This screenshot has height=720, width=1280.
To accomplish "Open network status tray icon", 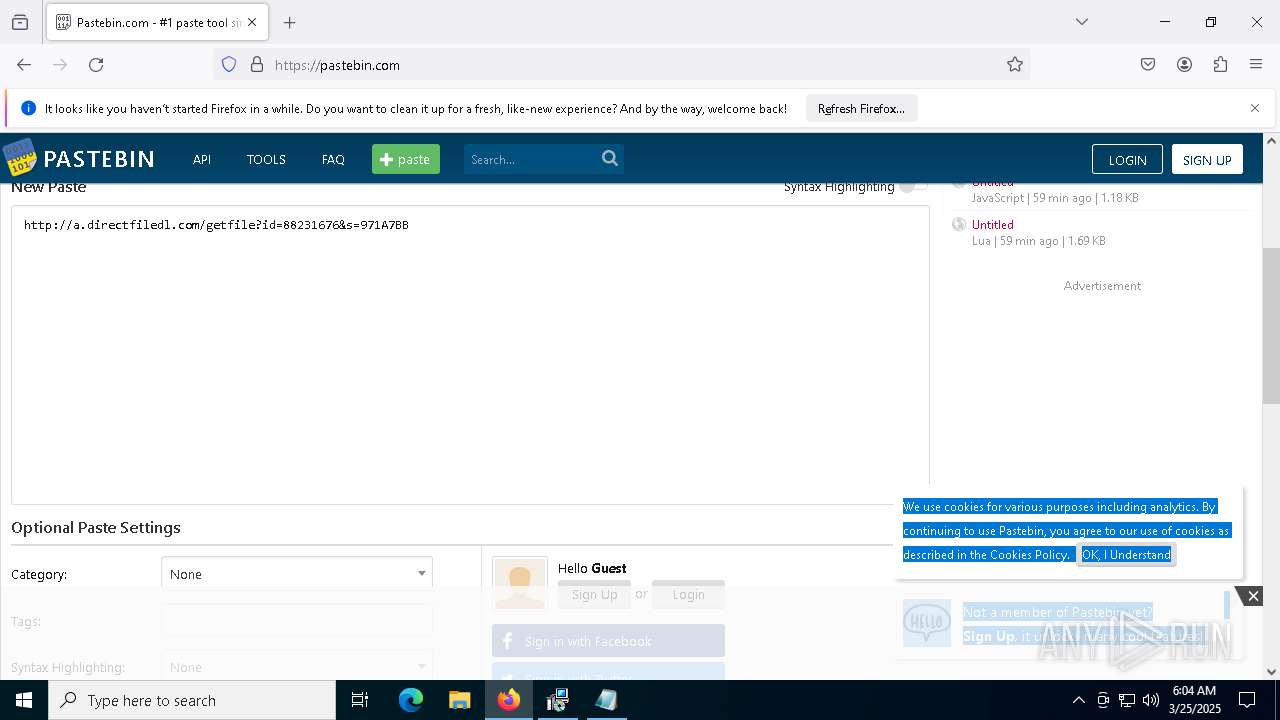I will pos(1127,700).
